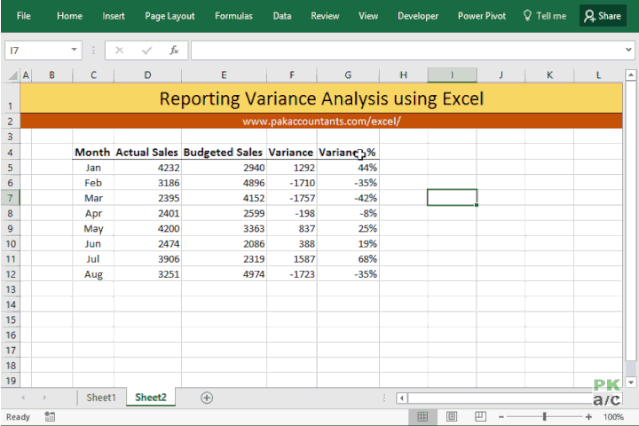The height and width of the screenshot is (426, 639).
Task: Click the Select All corner triangle
Action: tap(13, 75)
